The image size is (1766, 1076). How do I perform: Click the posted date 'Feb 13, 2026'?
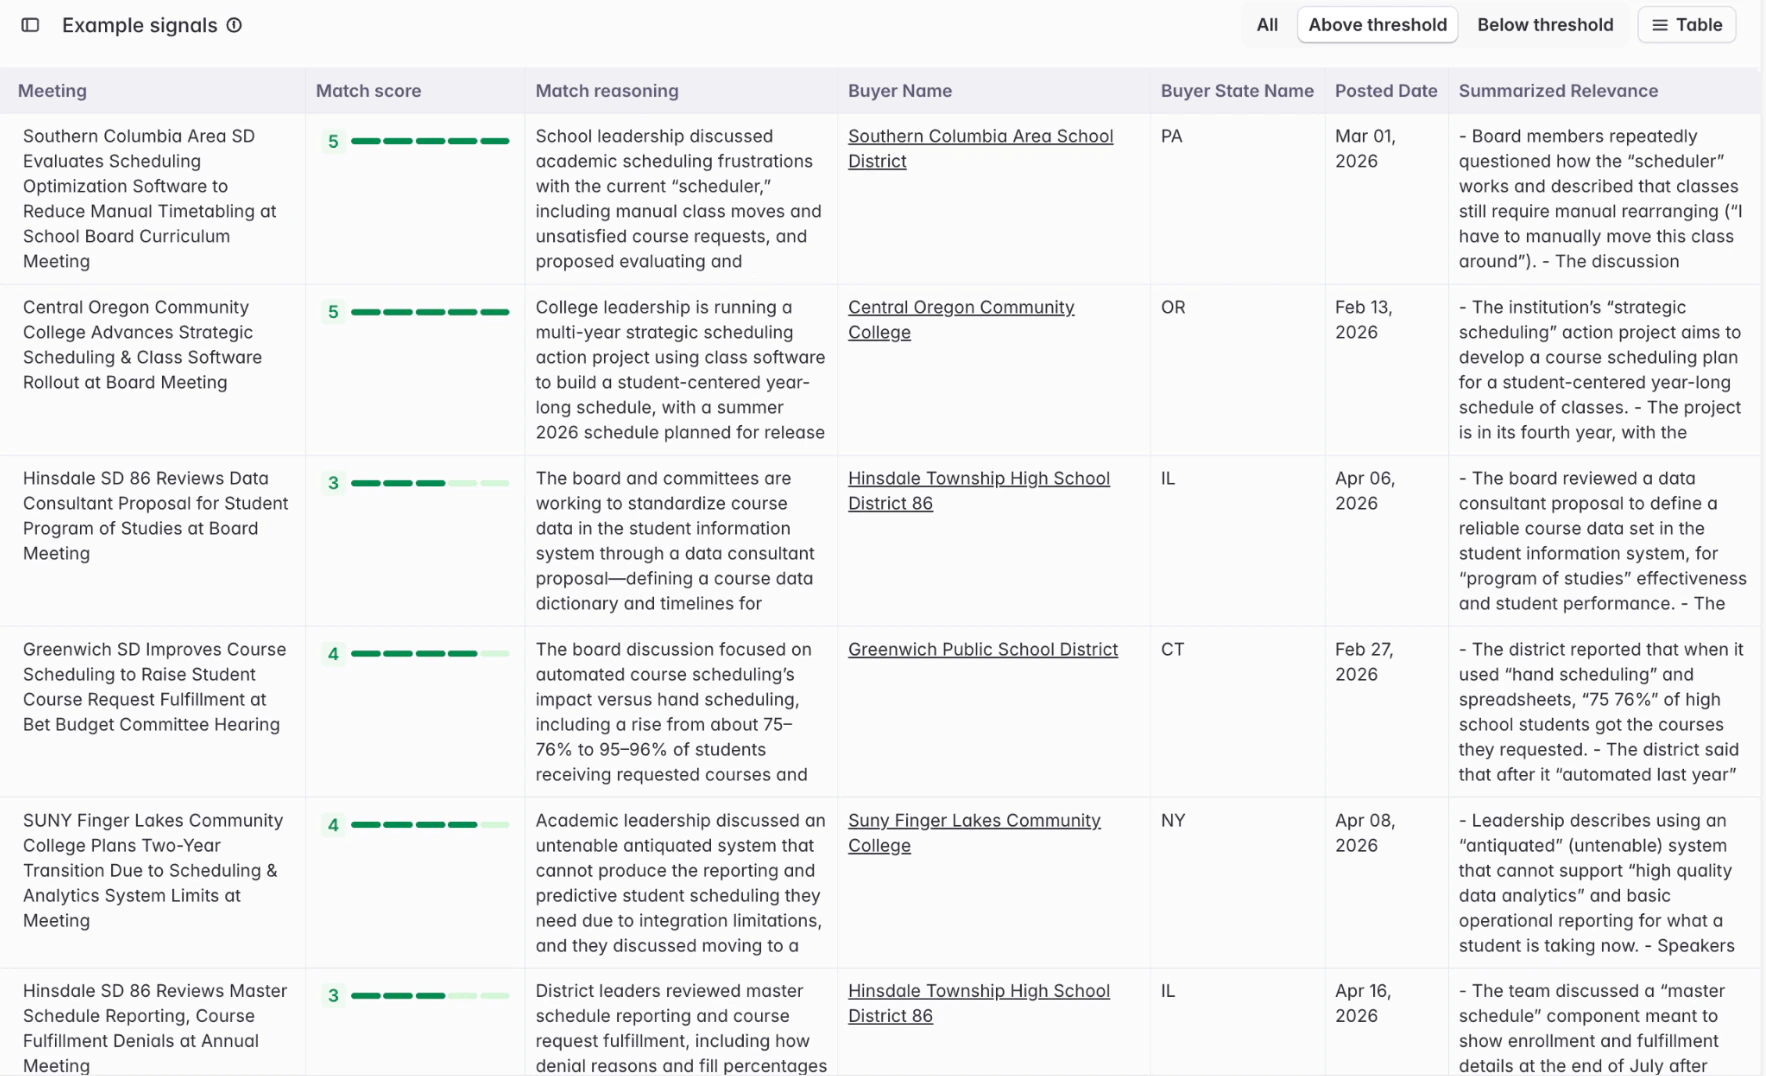(x=1364, y=320)
